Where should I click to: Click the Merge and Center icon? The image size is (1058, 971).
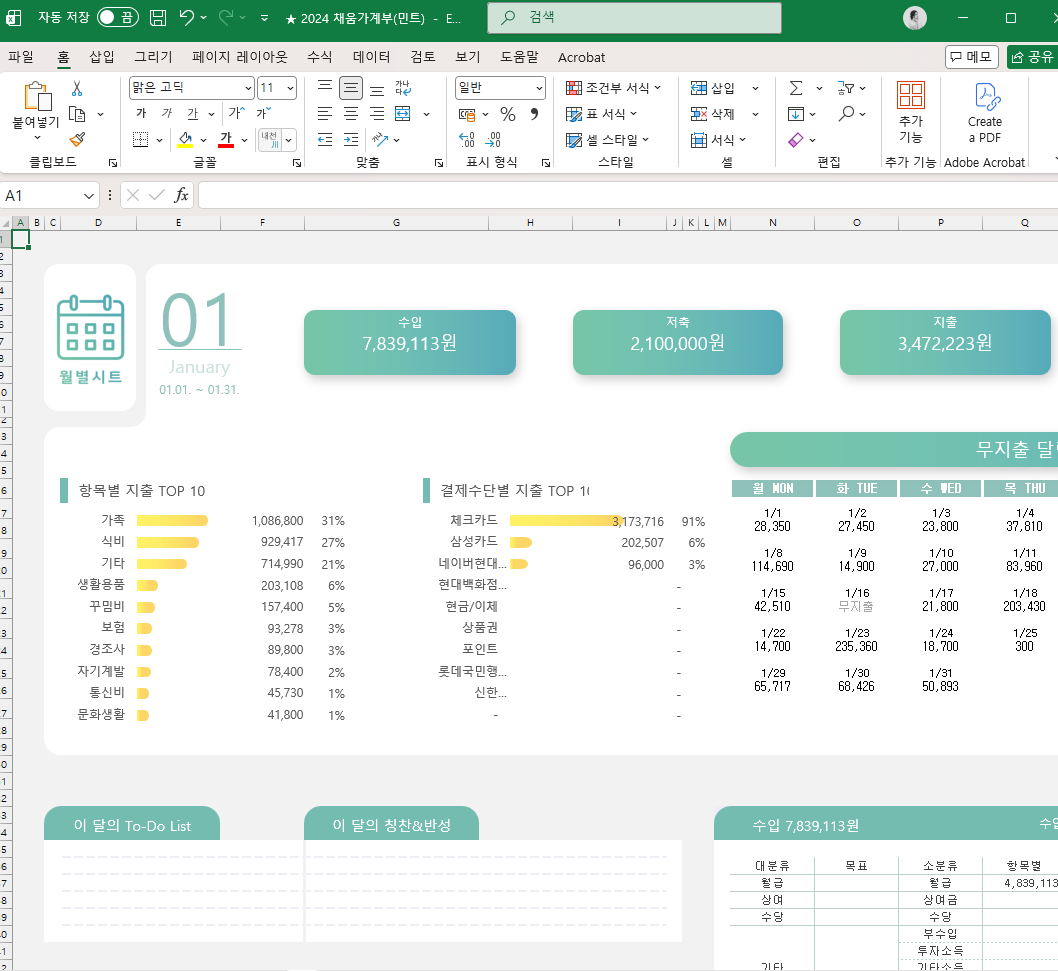(x=403, y=113)
